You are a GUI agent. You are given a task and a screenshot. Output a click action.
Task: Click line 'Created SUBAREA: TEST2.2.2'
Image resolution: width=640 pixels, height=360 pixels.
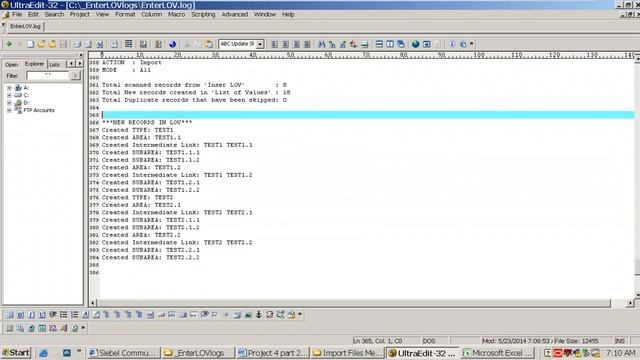pos(151,258)
